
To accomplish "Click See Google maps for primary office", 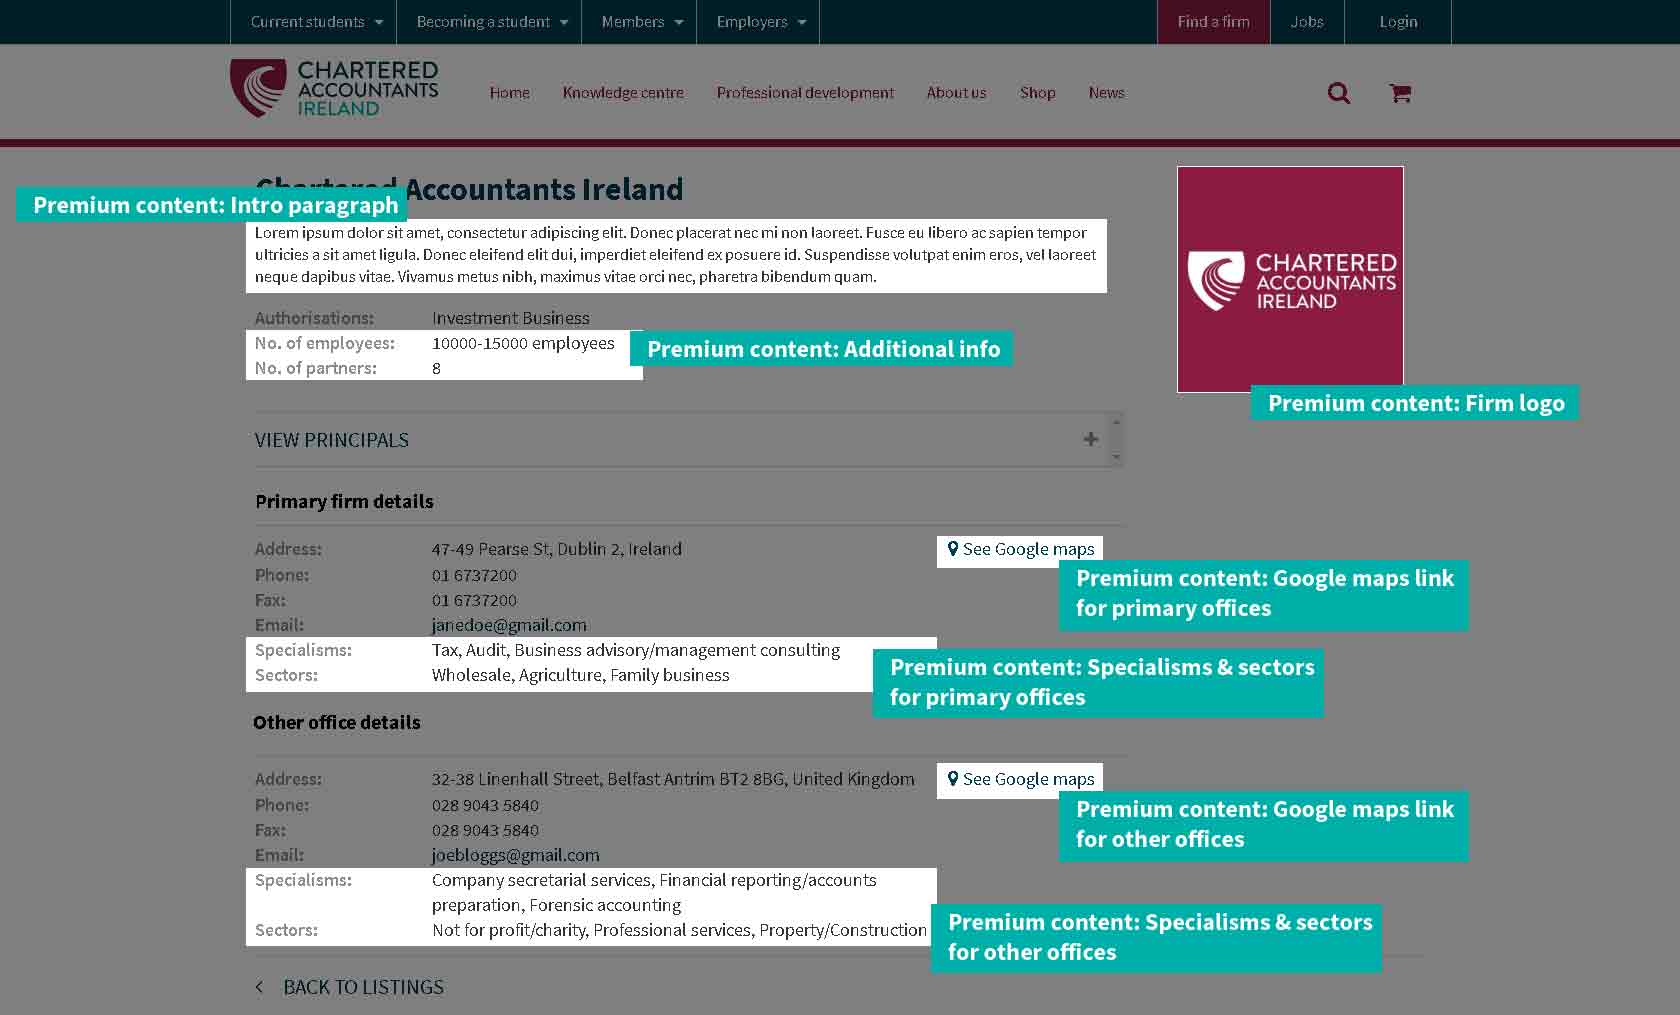I will click(1020, 550).
